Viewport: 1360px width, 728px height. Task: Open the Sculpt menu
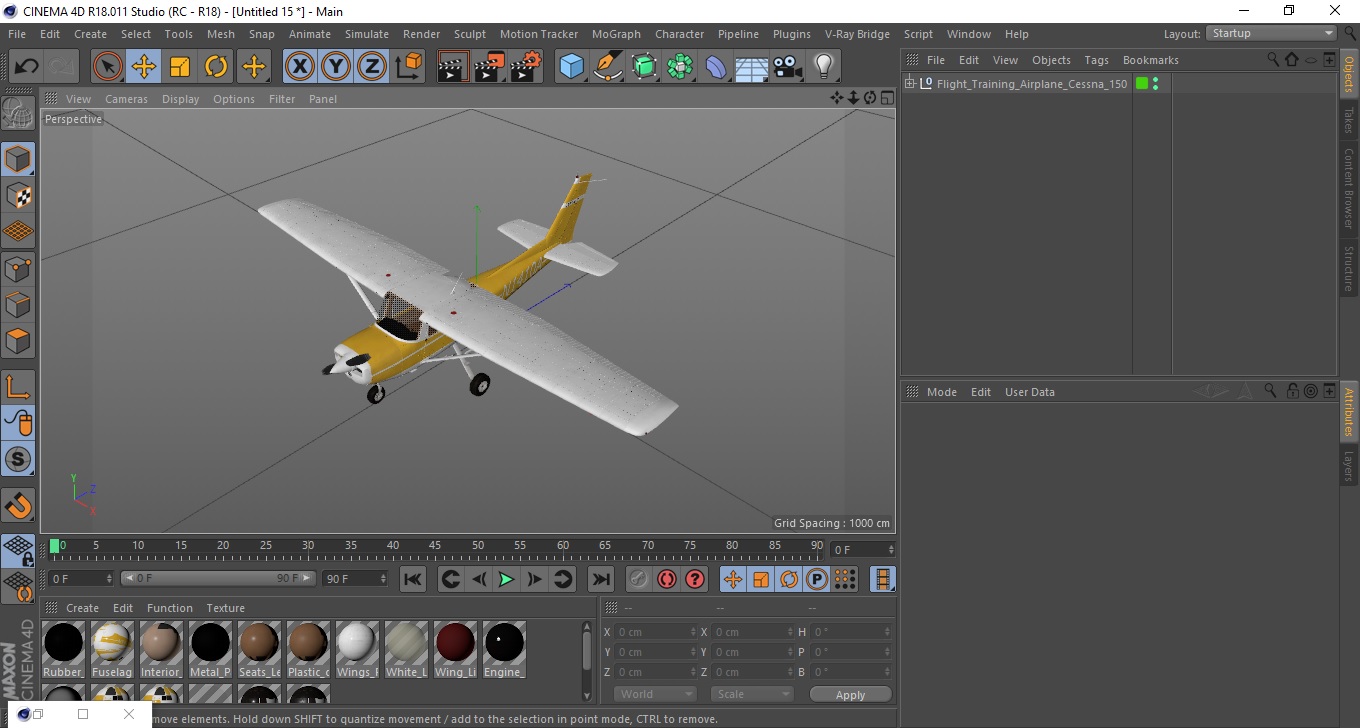(470, 34)
